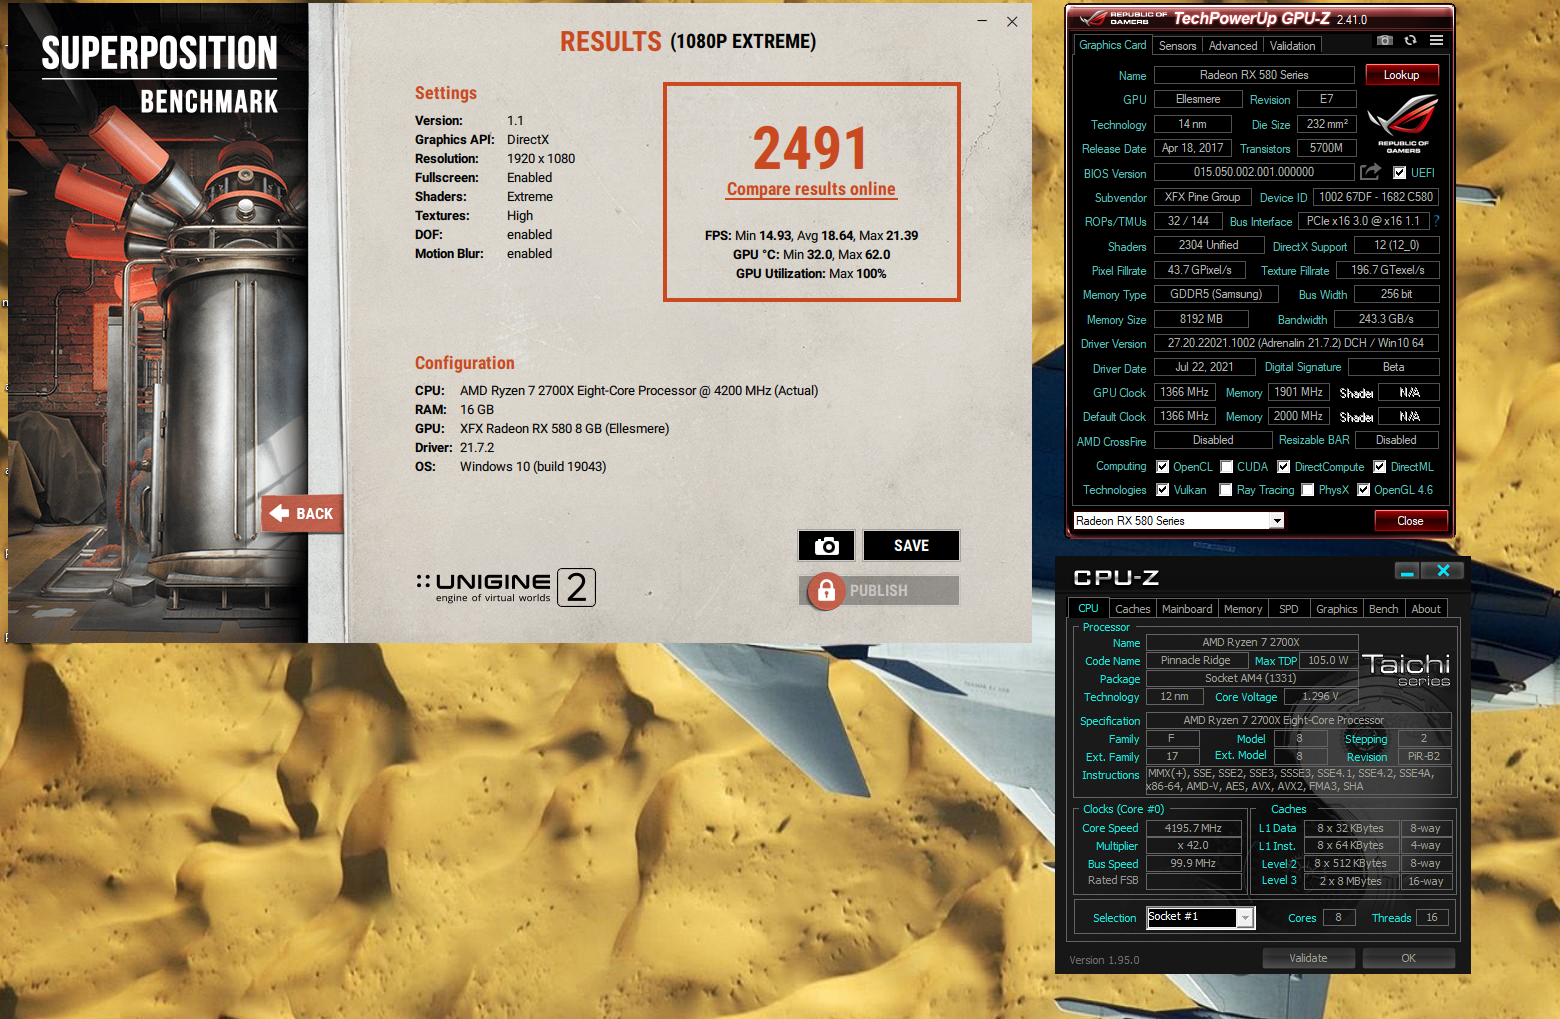Image resolution: width=1560 pixels, height=1019 pixels.
Task: Toggle the Vulkan checkbox
Action: (x=1163, y=490)
